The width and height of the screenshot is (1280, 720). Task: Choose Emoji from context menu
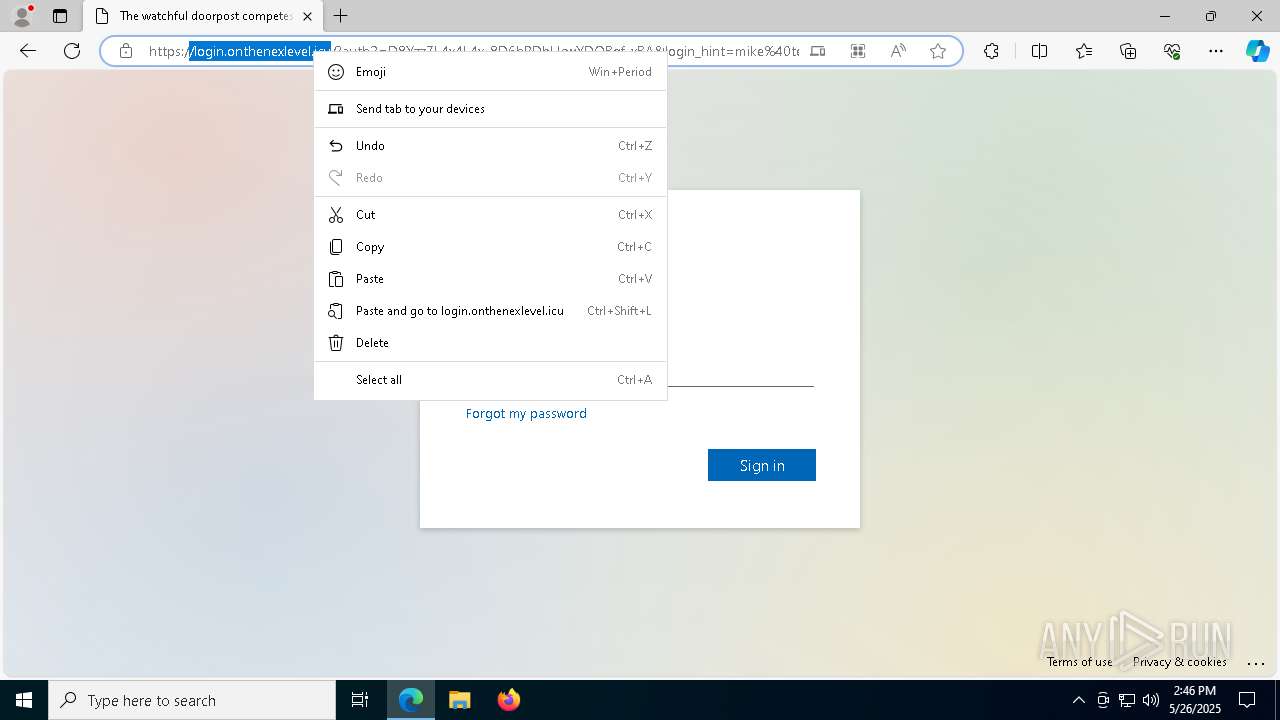(x=490, y=72)
